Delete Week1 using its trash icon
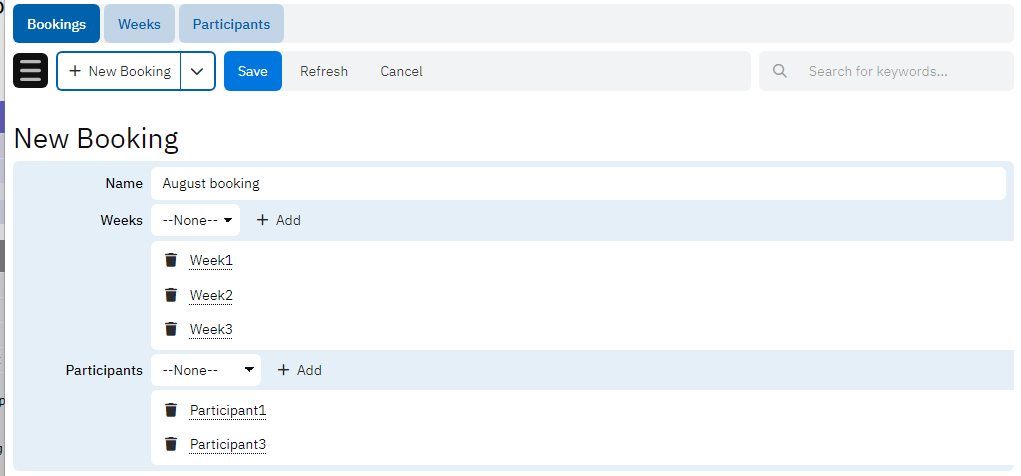1021x476 pixels. point(171,260)
